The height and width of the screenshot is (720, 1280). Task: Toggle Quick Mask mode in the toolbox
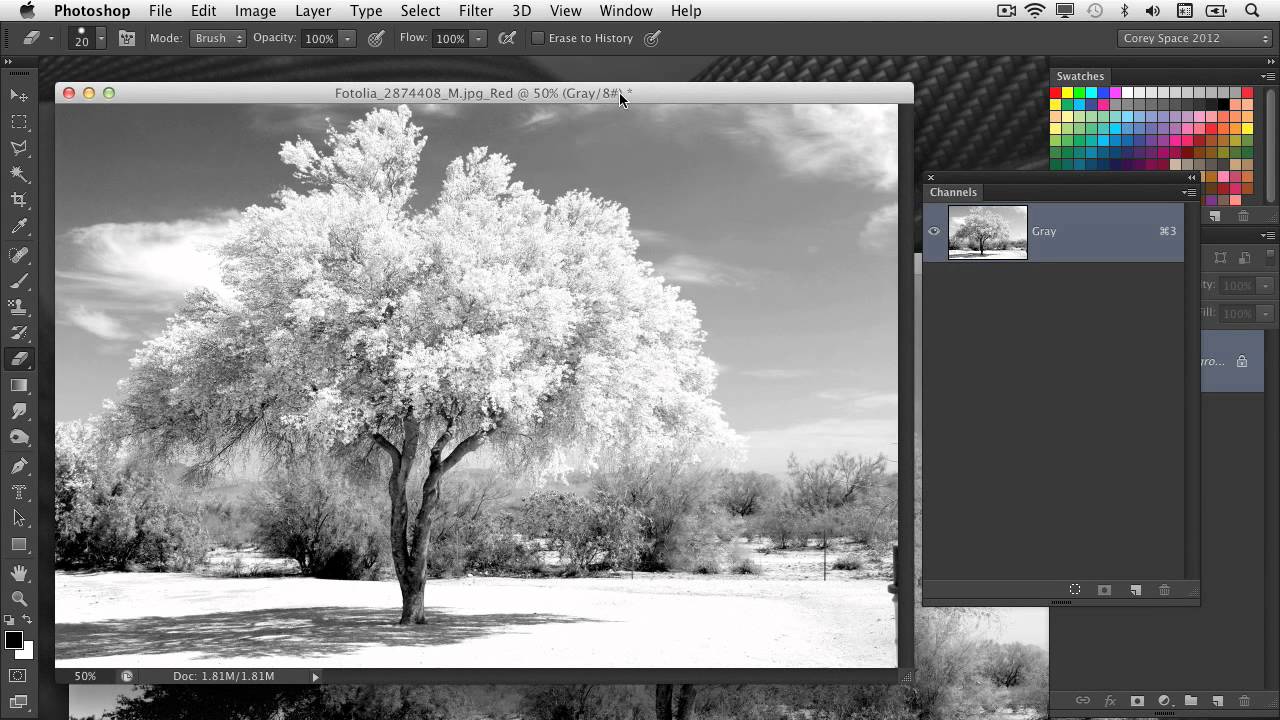(x=19, y=676)
